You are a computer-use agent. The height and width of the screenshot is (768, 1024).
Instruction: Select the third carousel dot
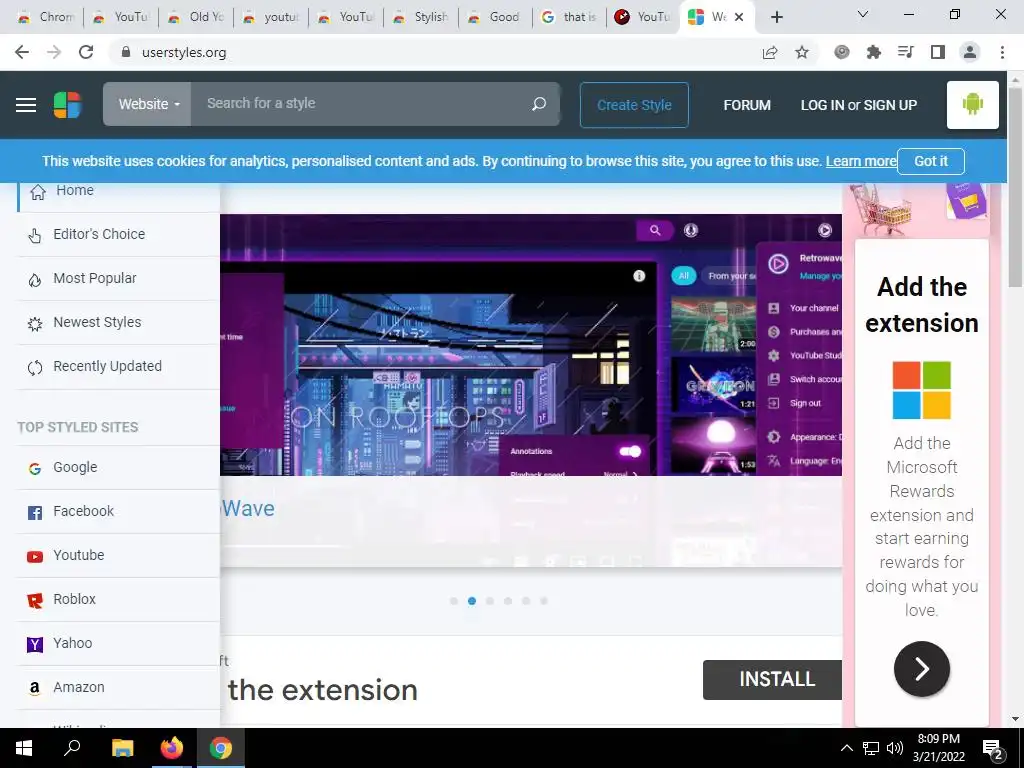[490, 601]
